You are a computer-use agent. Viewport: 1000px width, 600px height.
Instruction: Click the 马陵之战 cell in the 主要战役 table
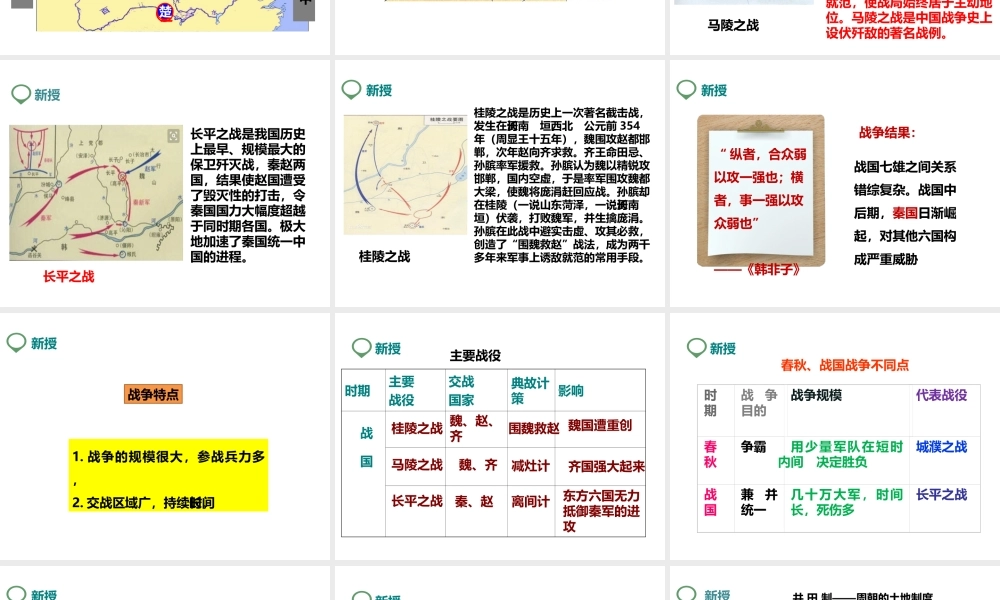tap(416, 465)
